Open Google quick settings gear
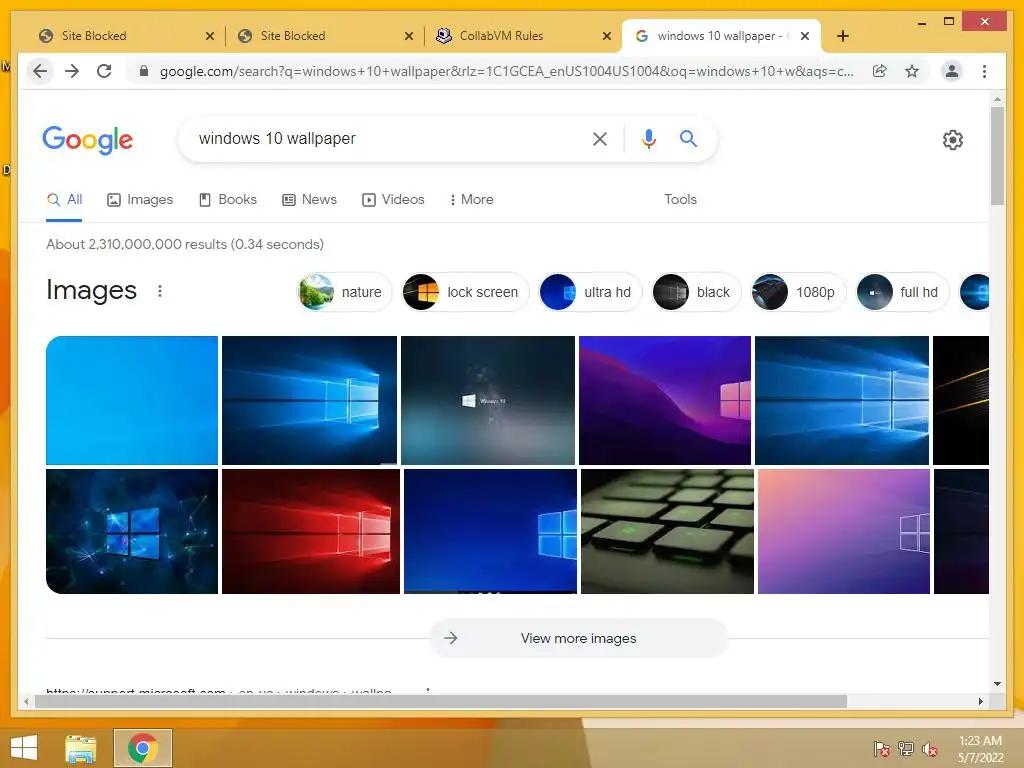 pos(953,140)
